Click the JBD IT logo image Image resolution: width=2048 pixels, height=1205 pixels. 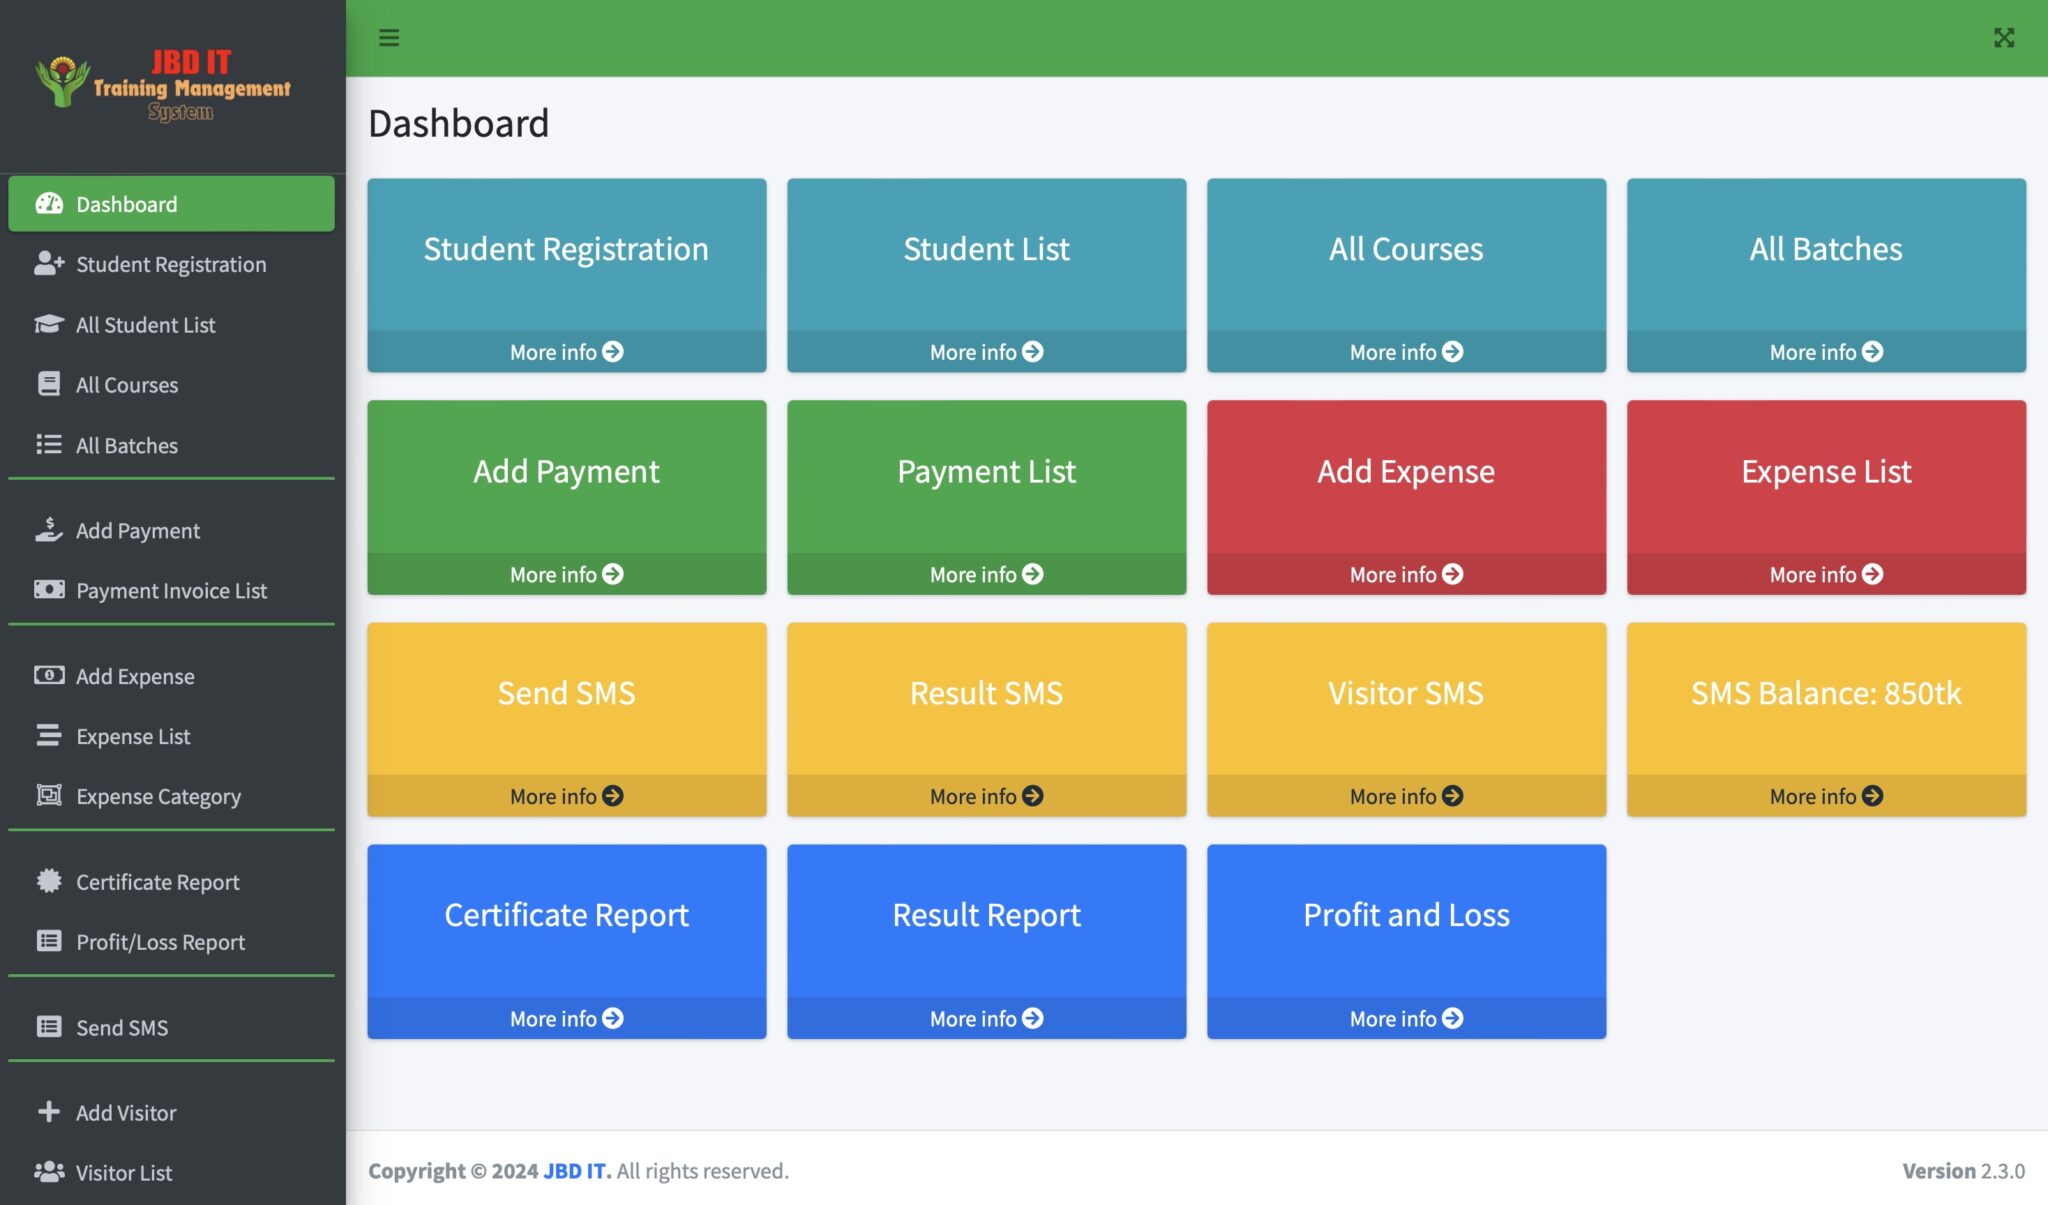click(x=165, y=85)
